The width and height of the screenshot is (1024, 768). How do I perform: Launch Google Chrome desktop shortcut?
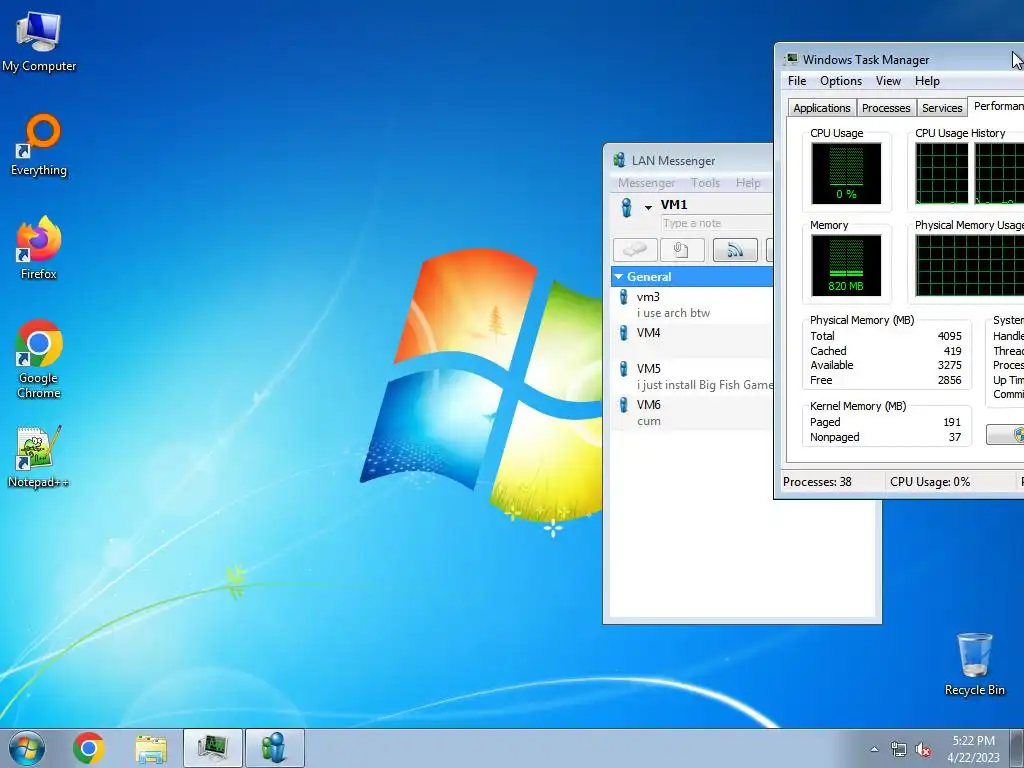click(39, 359)
